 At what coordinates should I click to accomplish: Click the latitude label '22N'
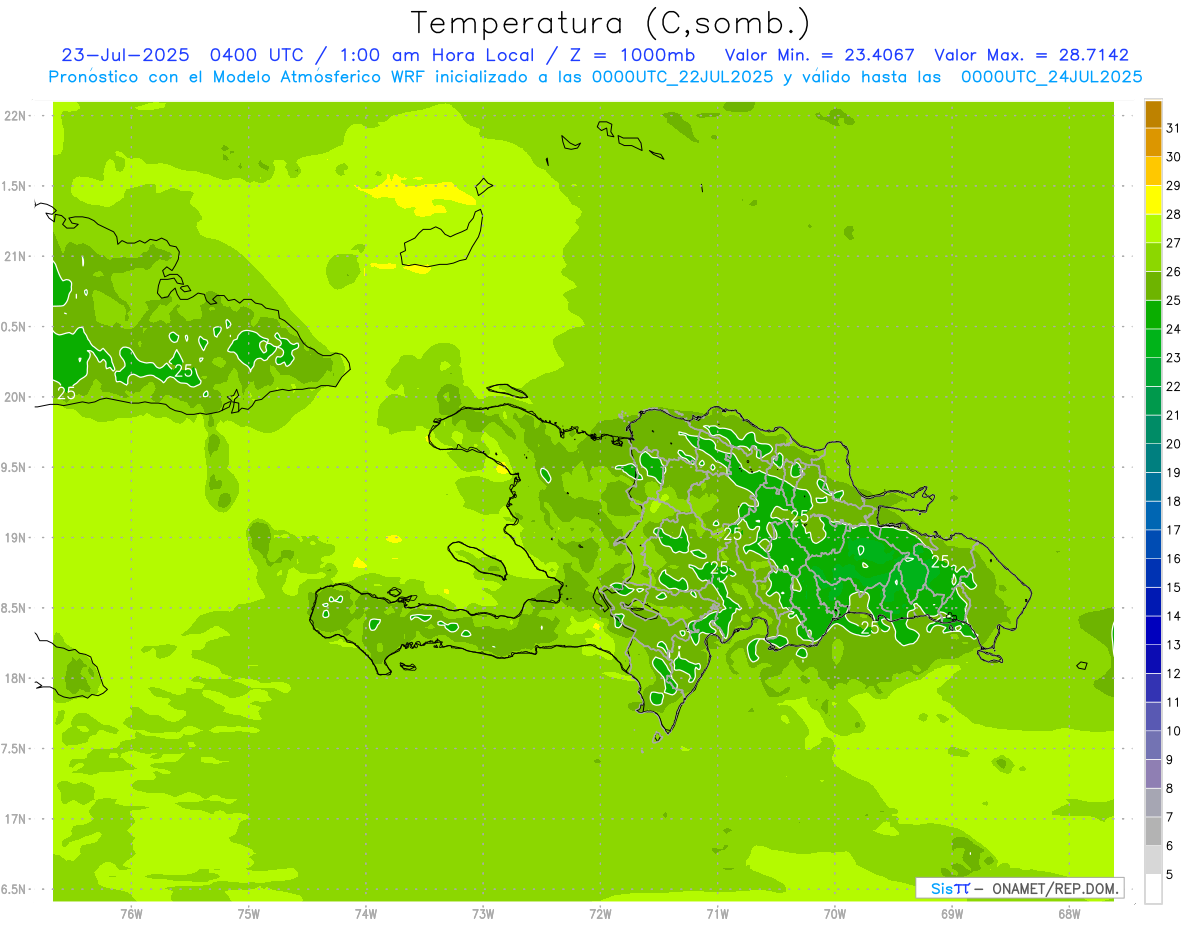click(15, 116)
